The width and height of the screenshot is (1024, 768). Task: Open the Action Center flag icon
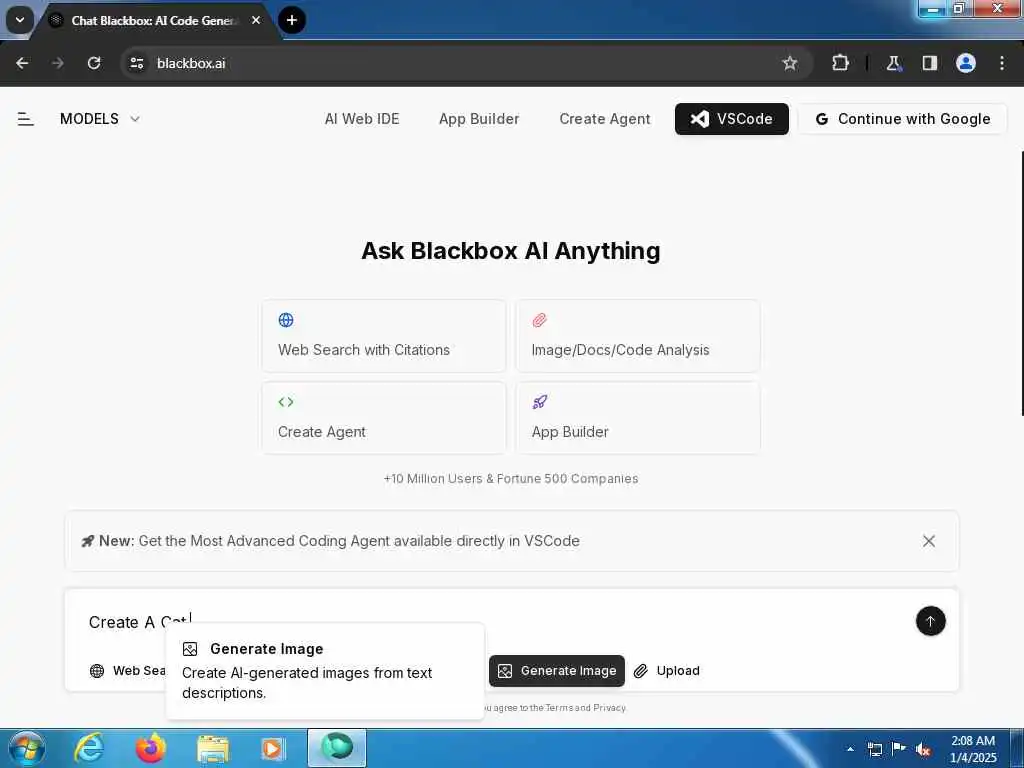[899, 749]
